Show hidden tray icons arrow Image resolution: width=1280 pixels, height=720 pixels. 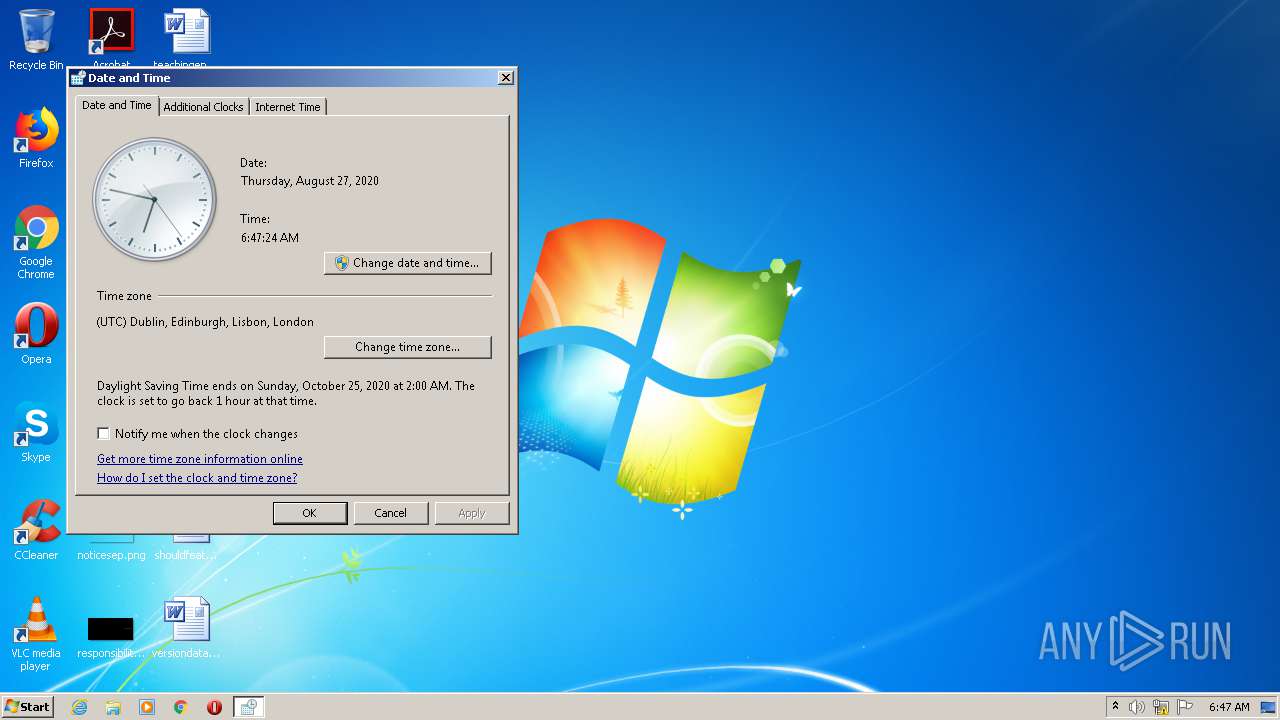click(1115, 707)
